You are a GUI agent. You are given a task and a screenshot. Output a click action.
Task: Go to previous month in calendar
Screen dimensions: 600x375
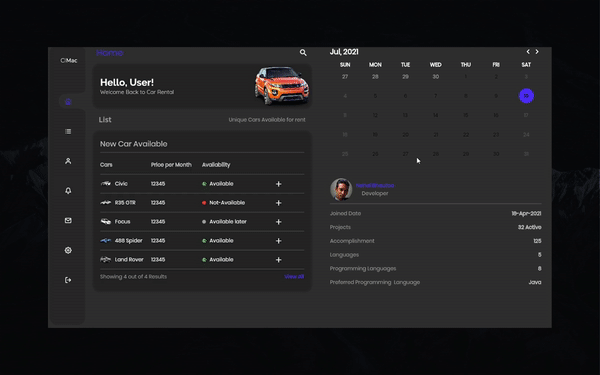528,52
